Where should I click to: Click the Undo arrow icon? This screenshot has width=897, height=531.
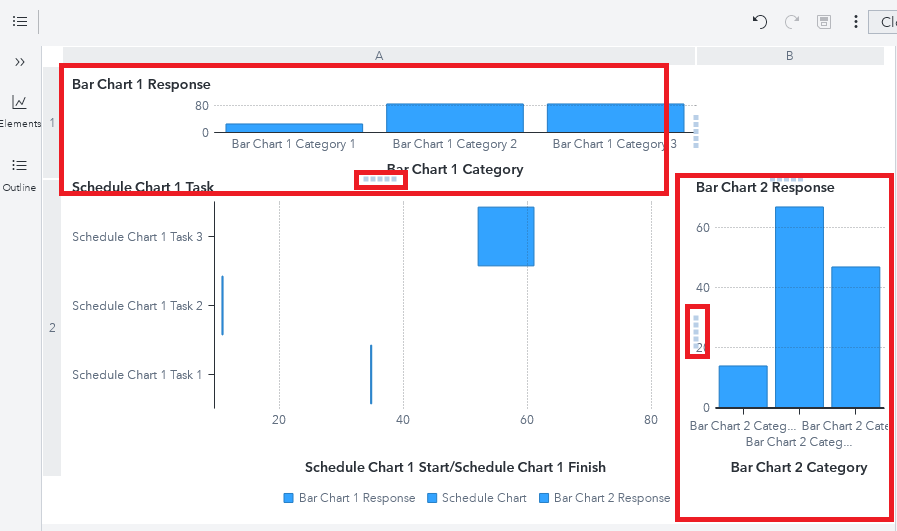(x=760, y=21)
